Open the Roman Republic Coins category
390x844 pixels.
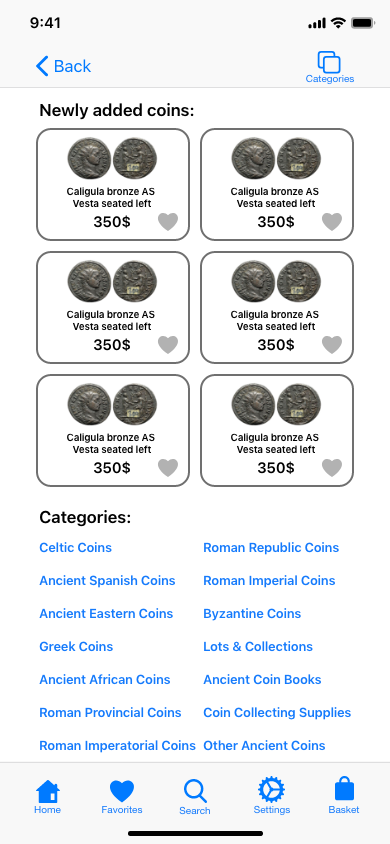click(x=271, y=547)
